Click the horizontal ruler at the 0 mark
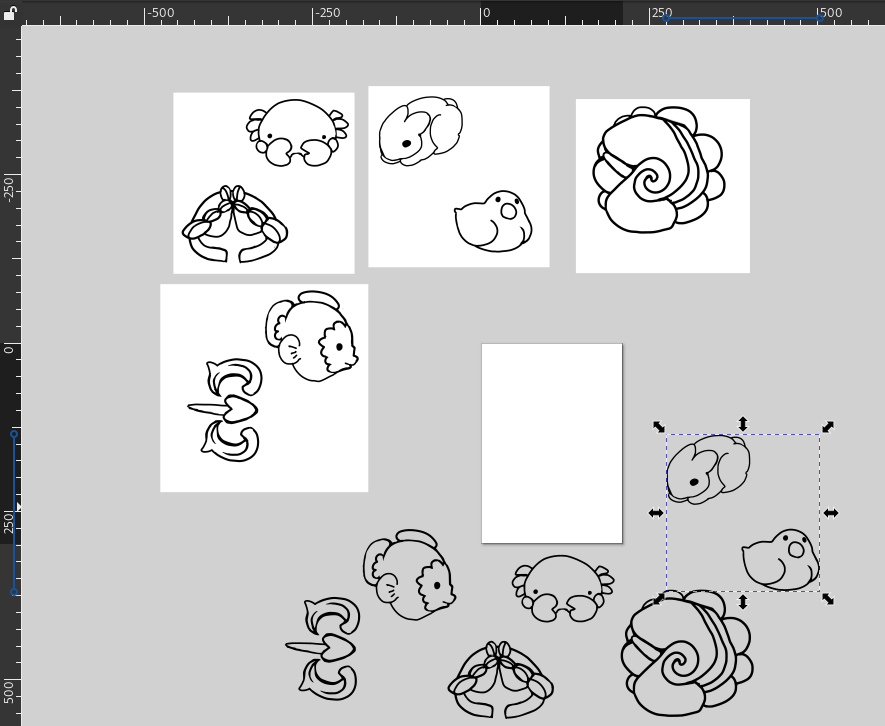Screen dimensions: 885x726 pyautogui.click(x=482, y=13)
